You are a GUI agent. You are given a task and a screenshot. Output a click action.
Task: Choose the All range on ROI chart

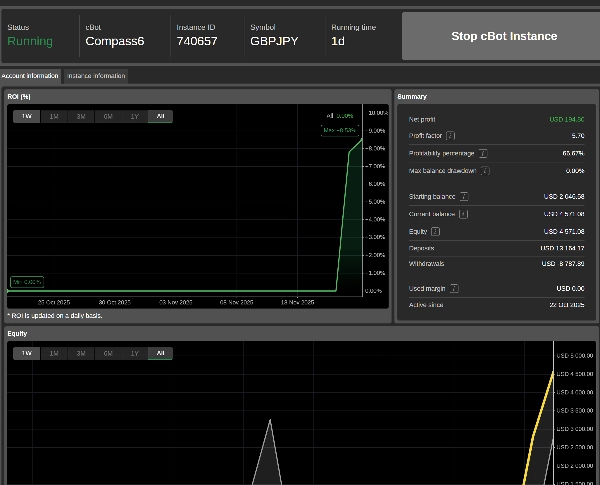(159, 116)
